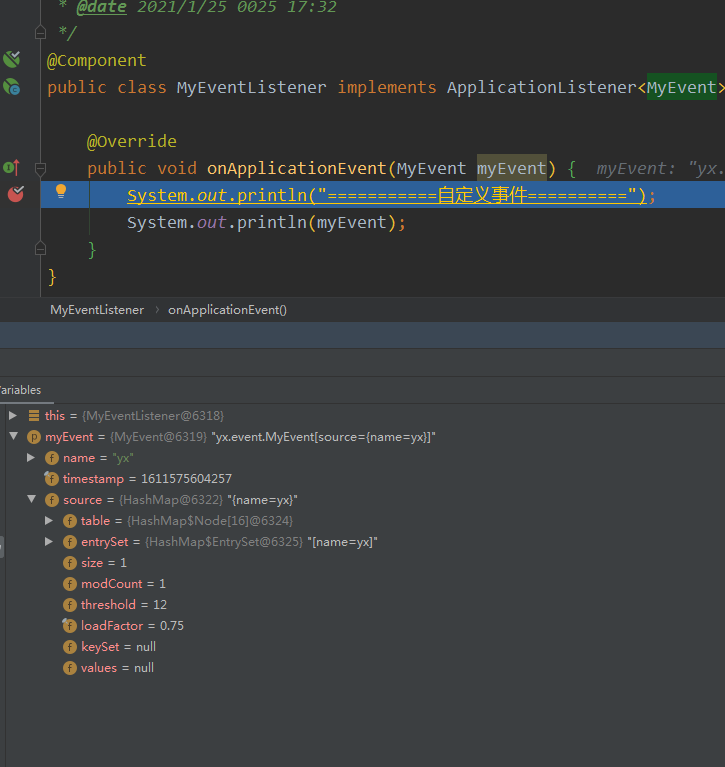Click the field icon beside values
This screenshot has width=725, height=767.
pos(70,668)
